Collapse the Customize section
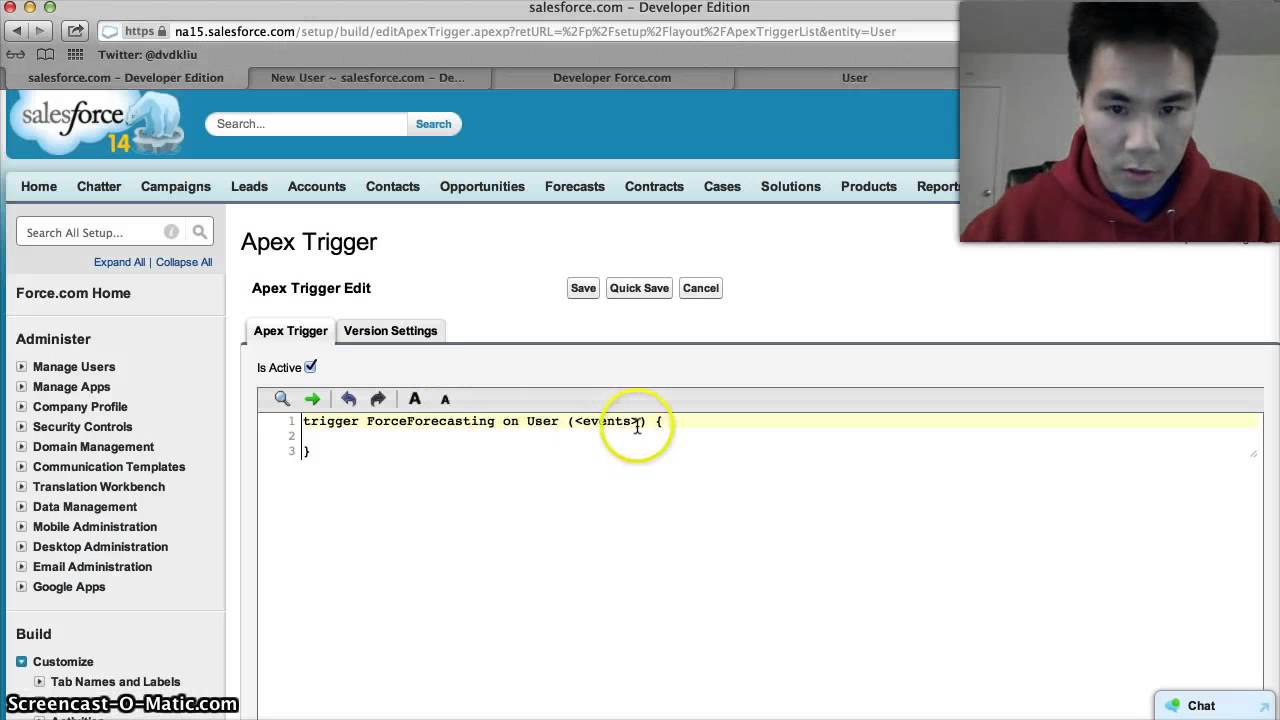Screen dimensions: 1280x720 22,662
